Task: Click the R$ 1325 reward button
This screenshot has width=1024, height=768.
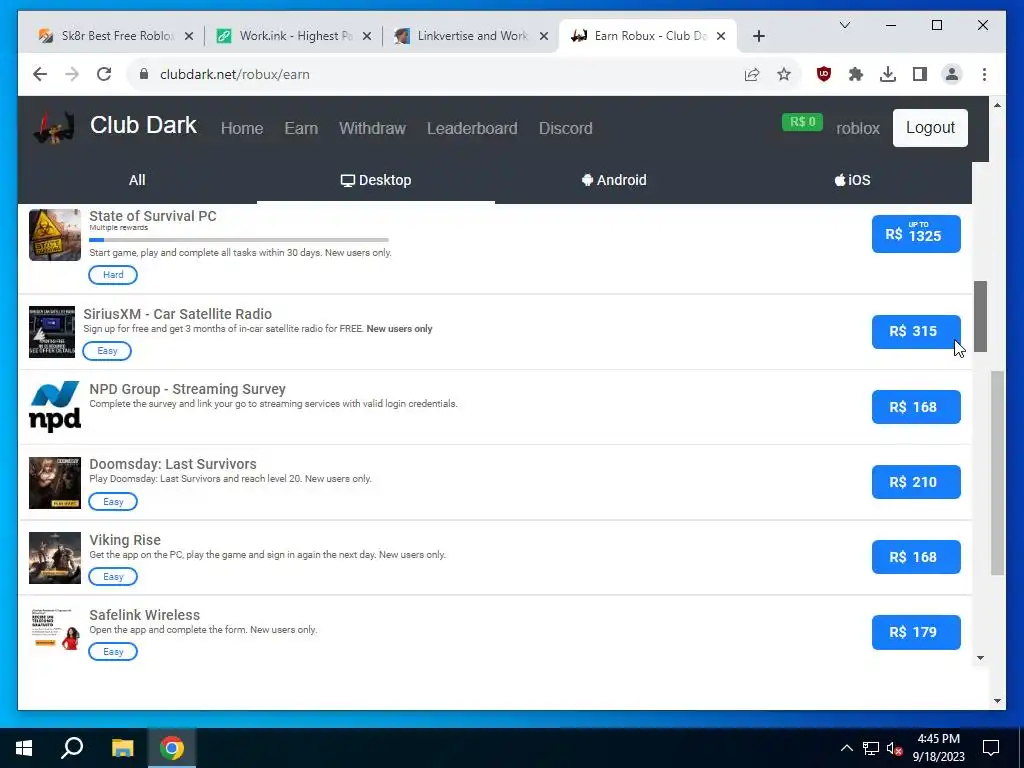Action: pyautogui.click(x=916, y=234)
